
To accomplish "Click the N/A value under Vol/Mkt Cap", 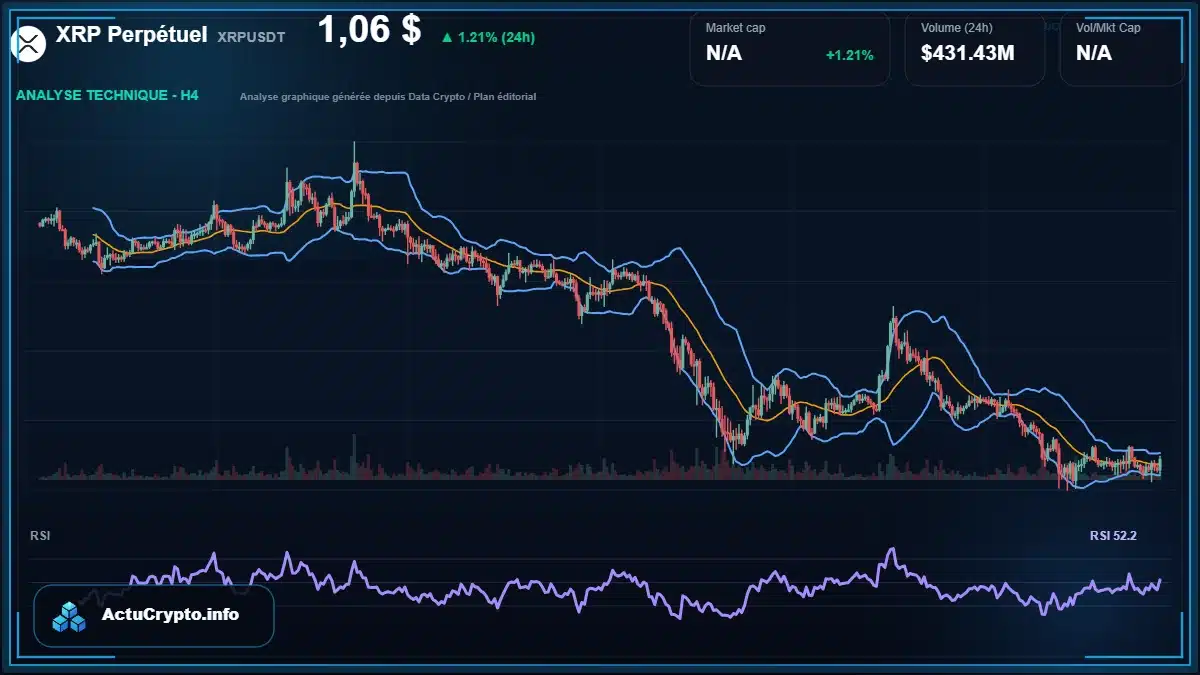I will (1094, 53).
